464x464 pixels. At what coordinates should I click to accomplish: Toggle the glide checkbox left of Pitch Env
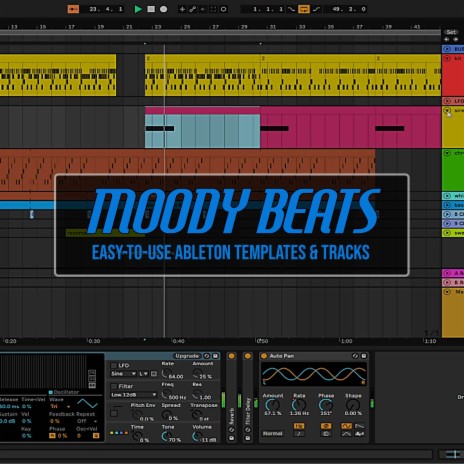pyautogui.click(x=114, y=414)
